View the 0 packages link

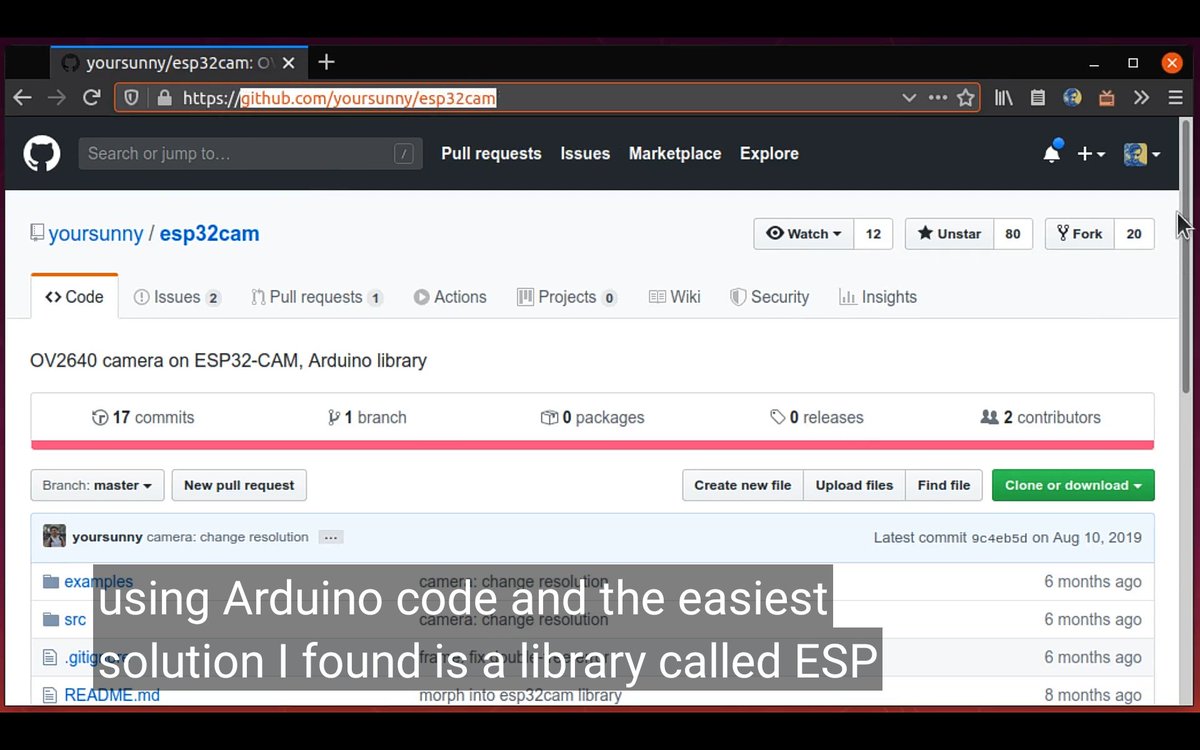(x=593, y=418)
